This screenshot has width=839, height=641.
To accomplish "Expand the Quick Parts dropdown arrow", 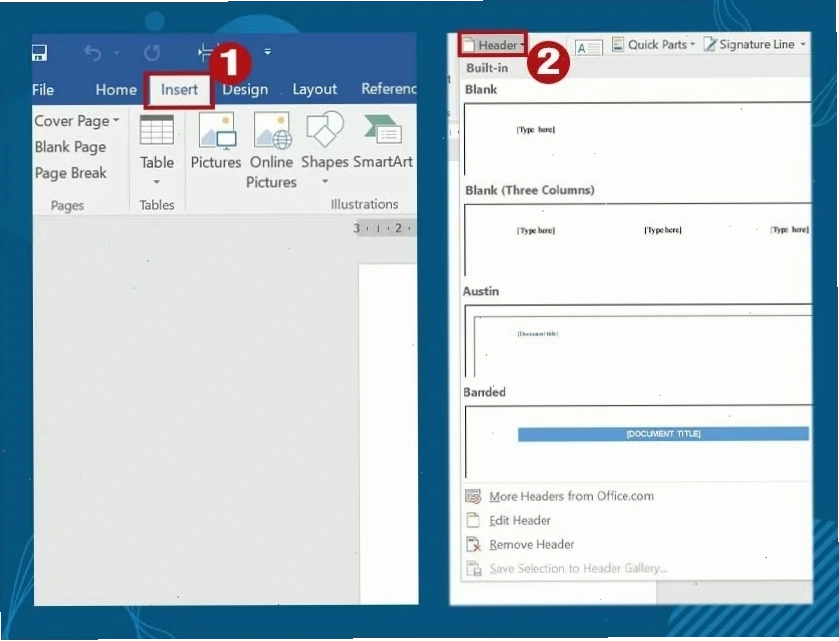I will click(x=692, y=44).
